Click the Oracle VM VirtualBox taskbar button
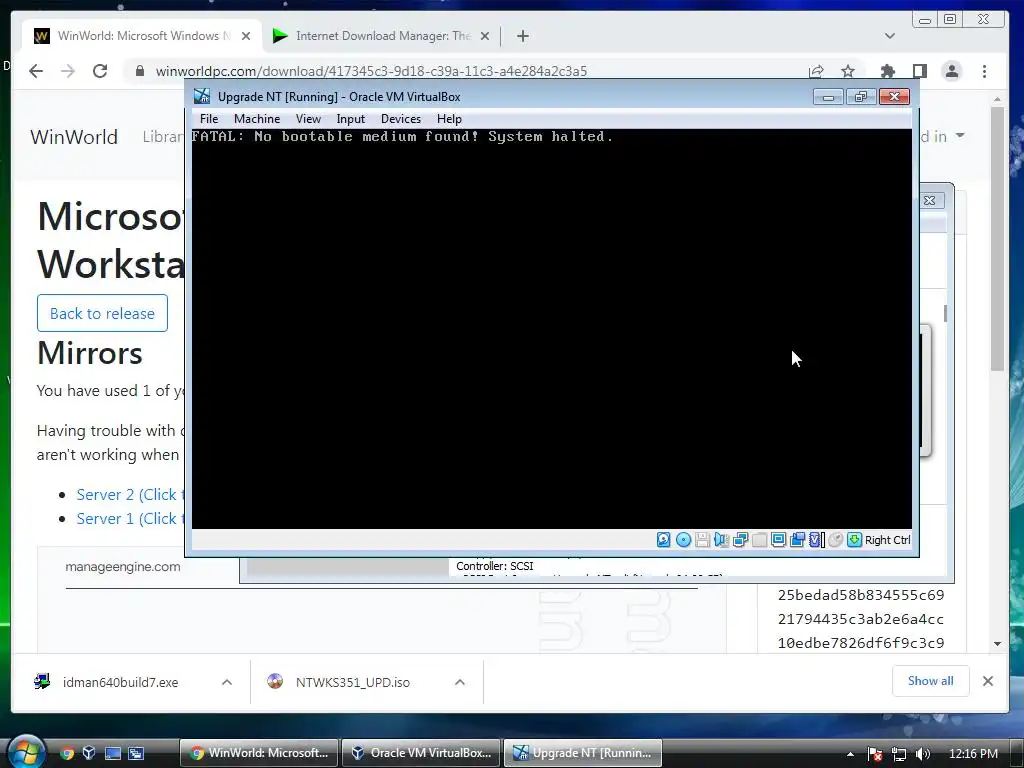The image size is (1024, 768). point(421,753)
